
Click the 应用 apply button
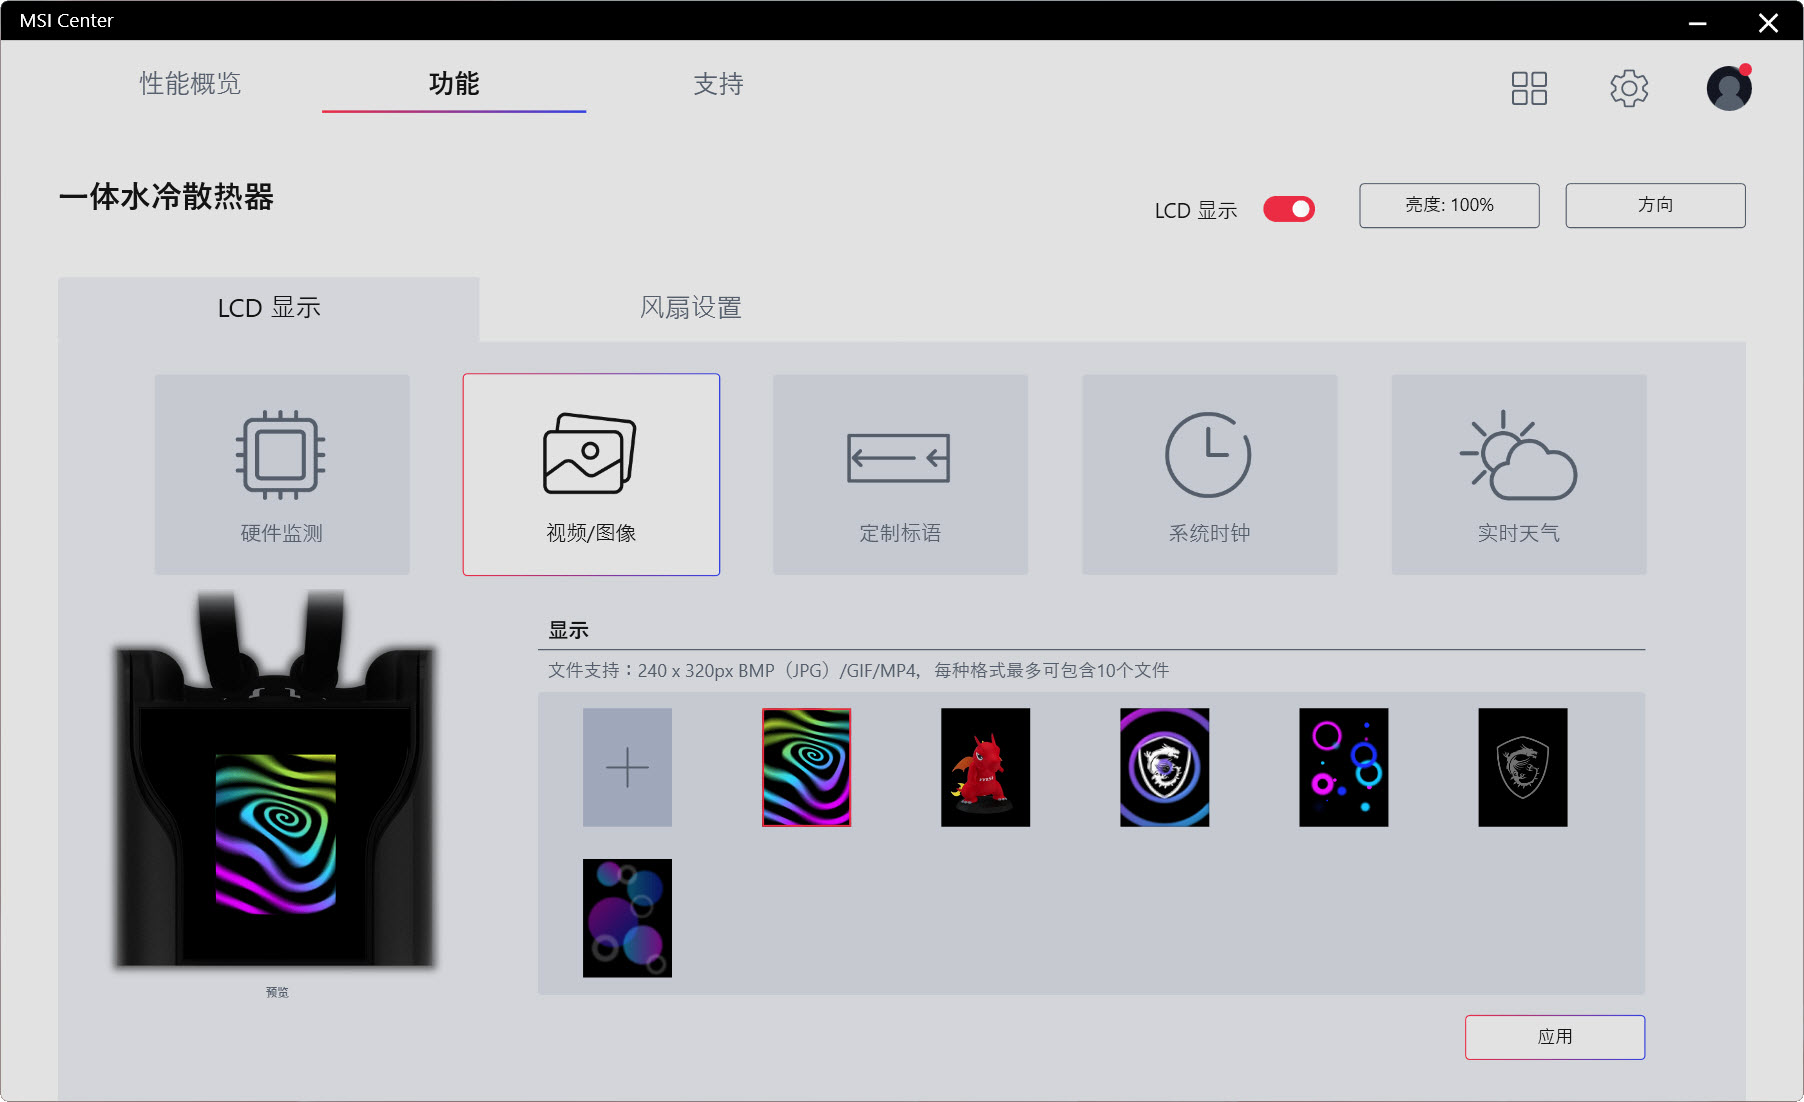(1554, 1037)
